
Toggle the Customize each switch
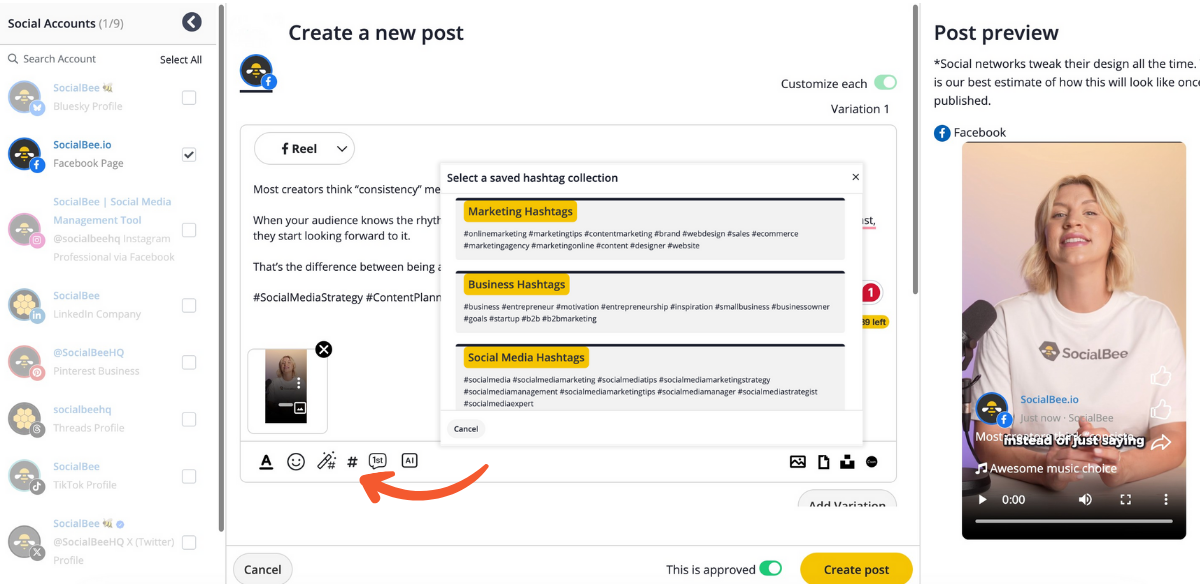885,83
